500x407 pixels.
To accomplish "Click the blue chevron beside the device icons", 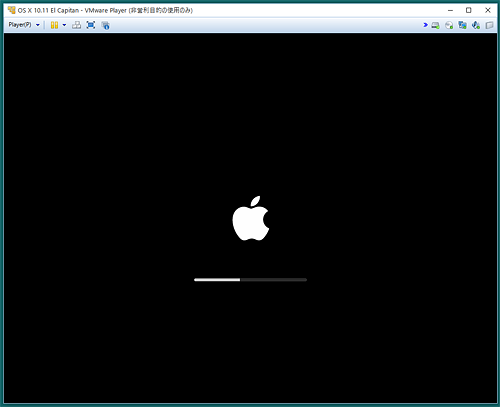I will click(425, 25).
